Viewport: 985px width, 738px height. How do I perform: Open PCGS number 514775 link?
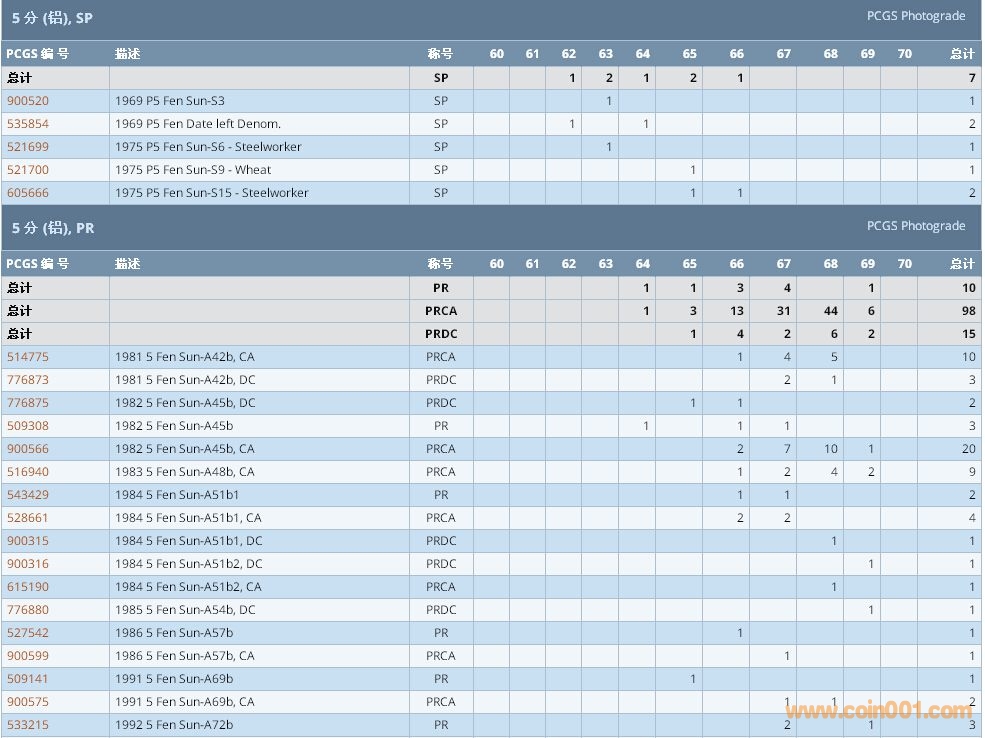(28, 357)
